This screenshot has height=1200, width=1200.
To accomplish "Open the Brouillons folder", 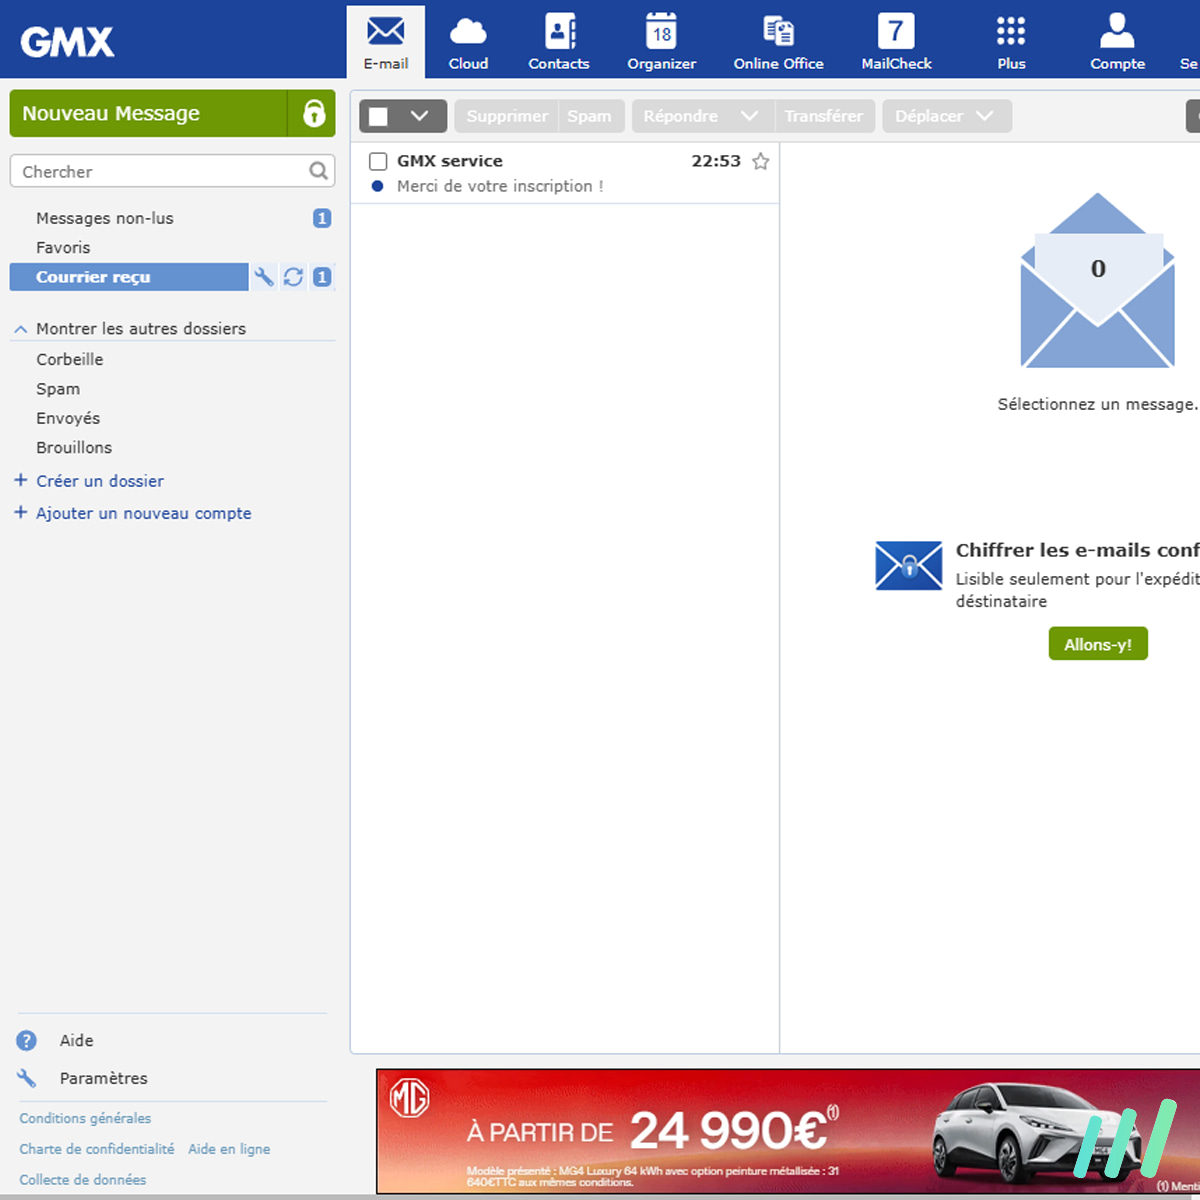I will (74, 447).
